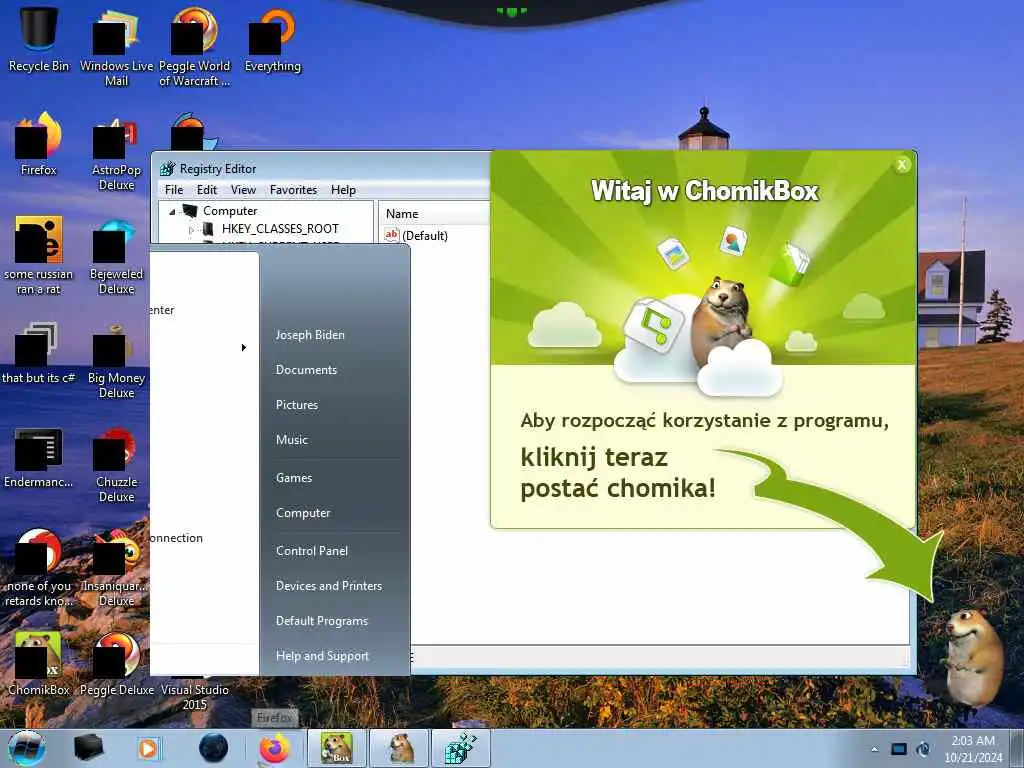Show hidden system tray icons
This screenshot has width=1024, height=768.
(x=874, y=749)
